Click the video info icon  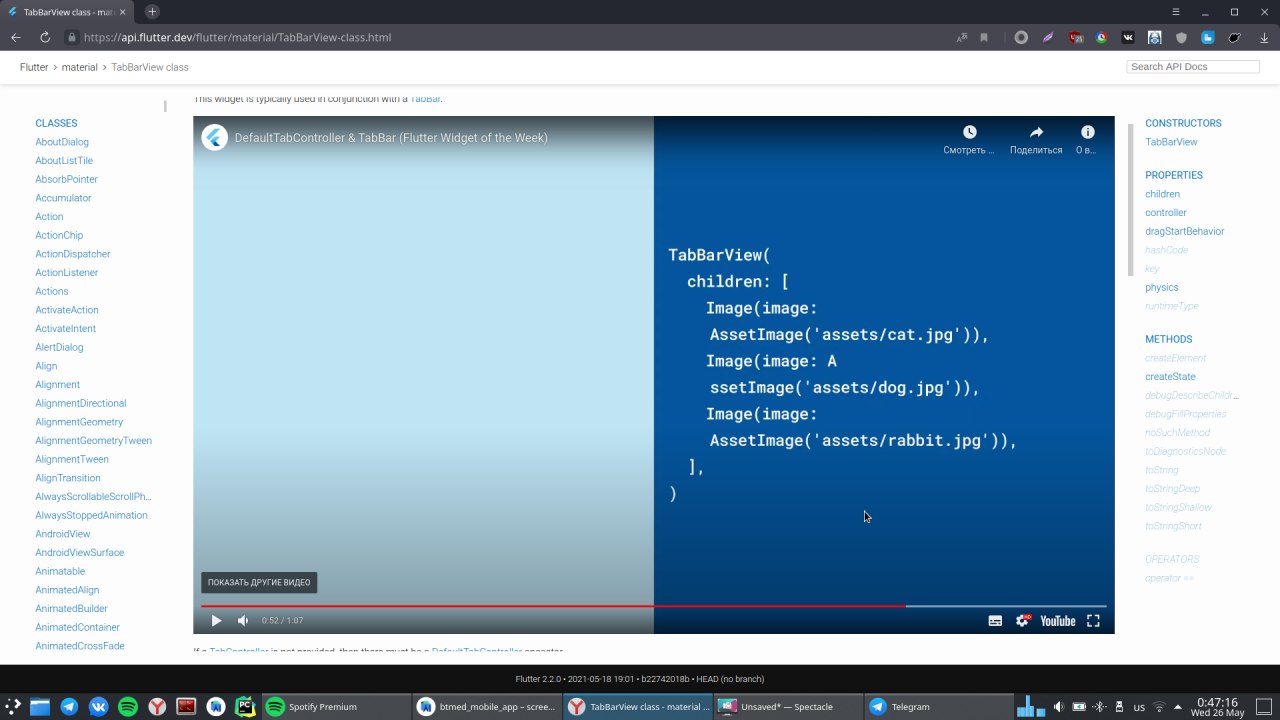pyautogui.click(x=1088, y=132)
